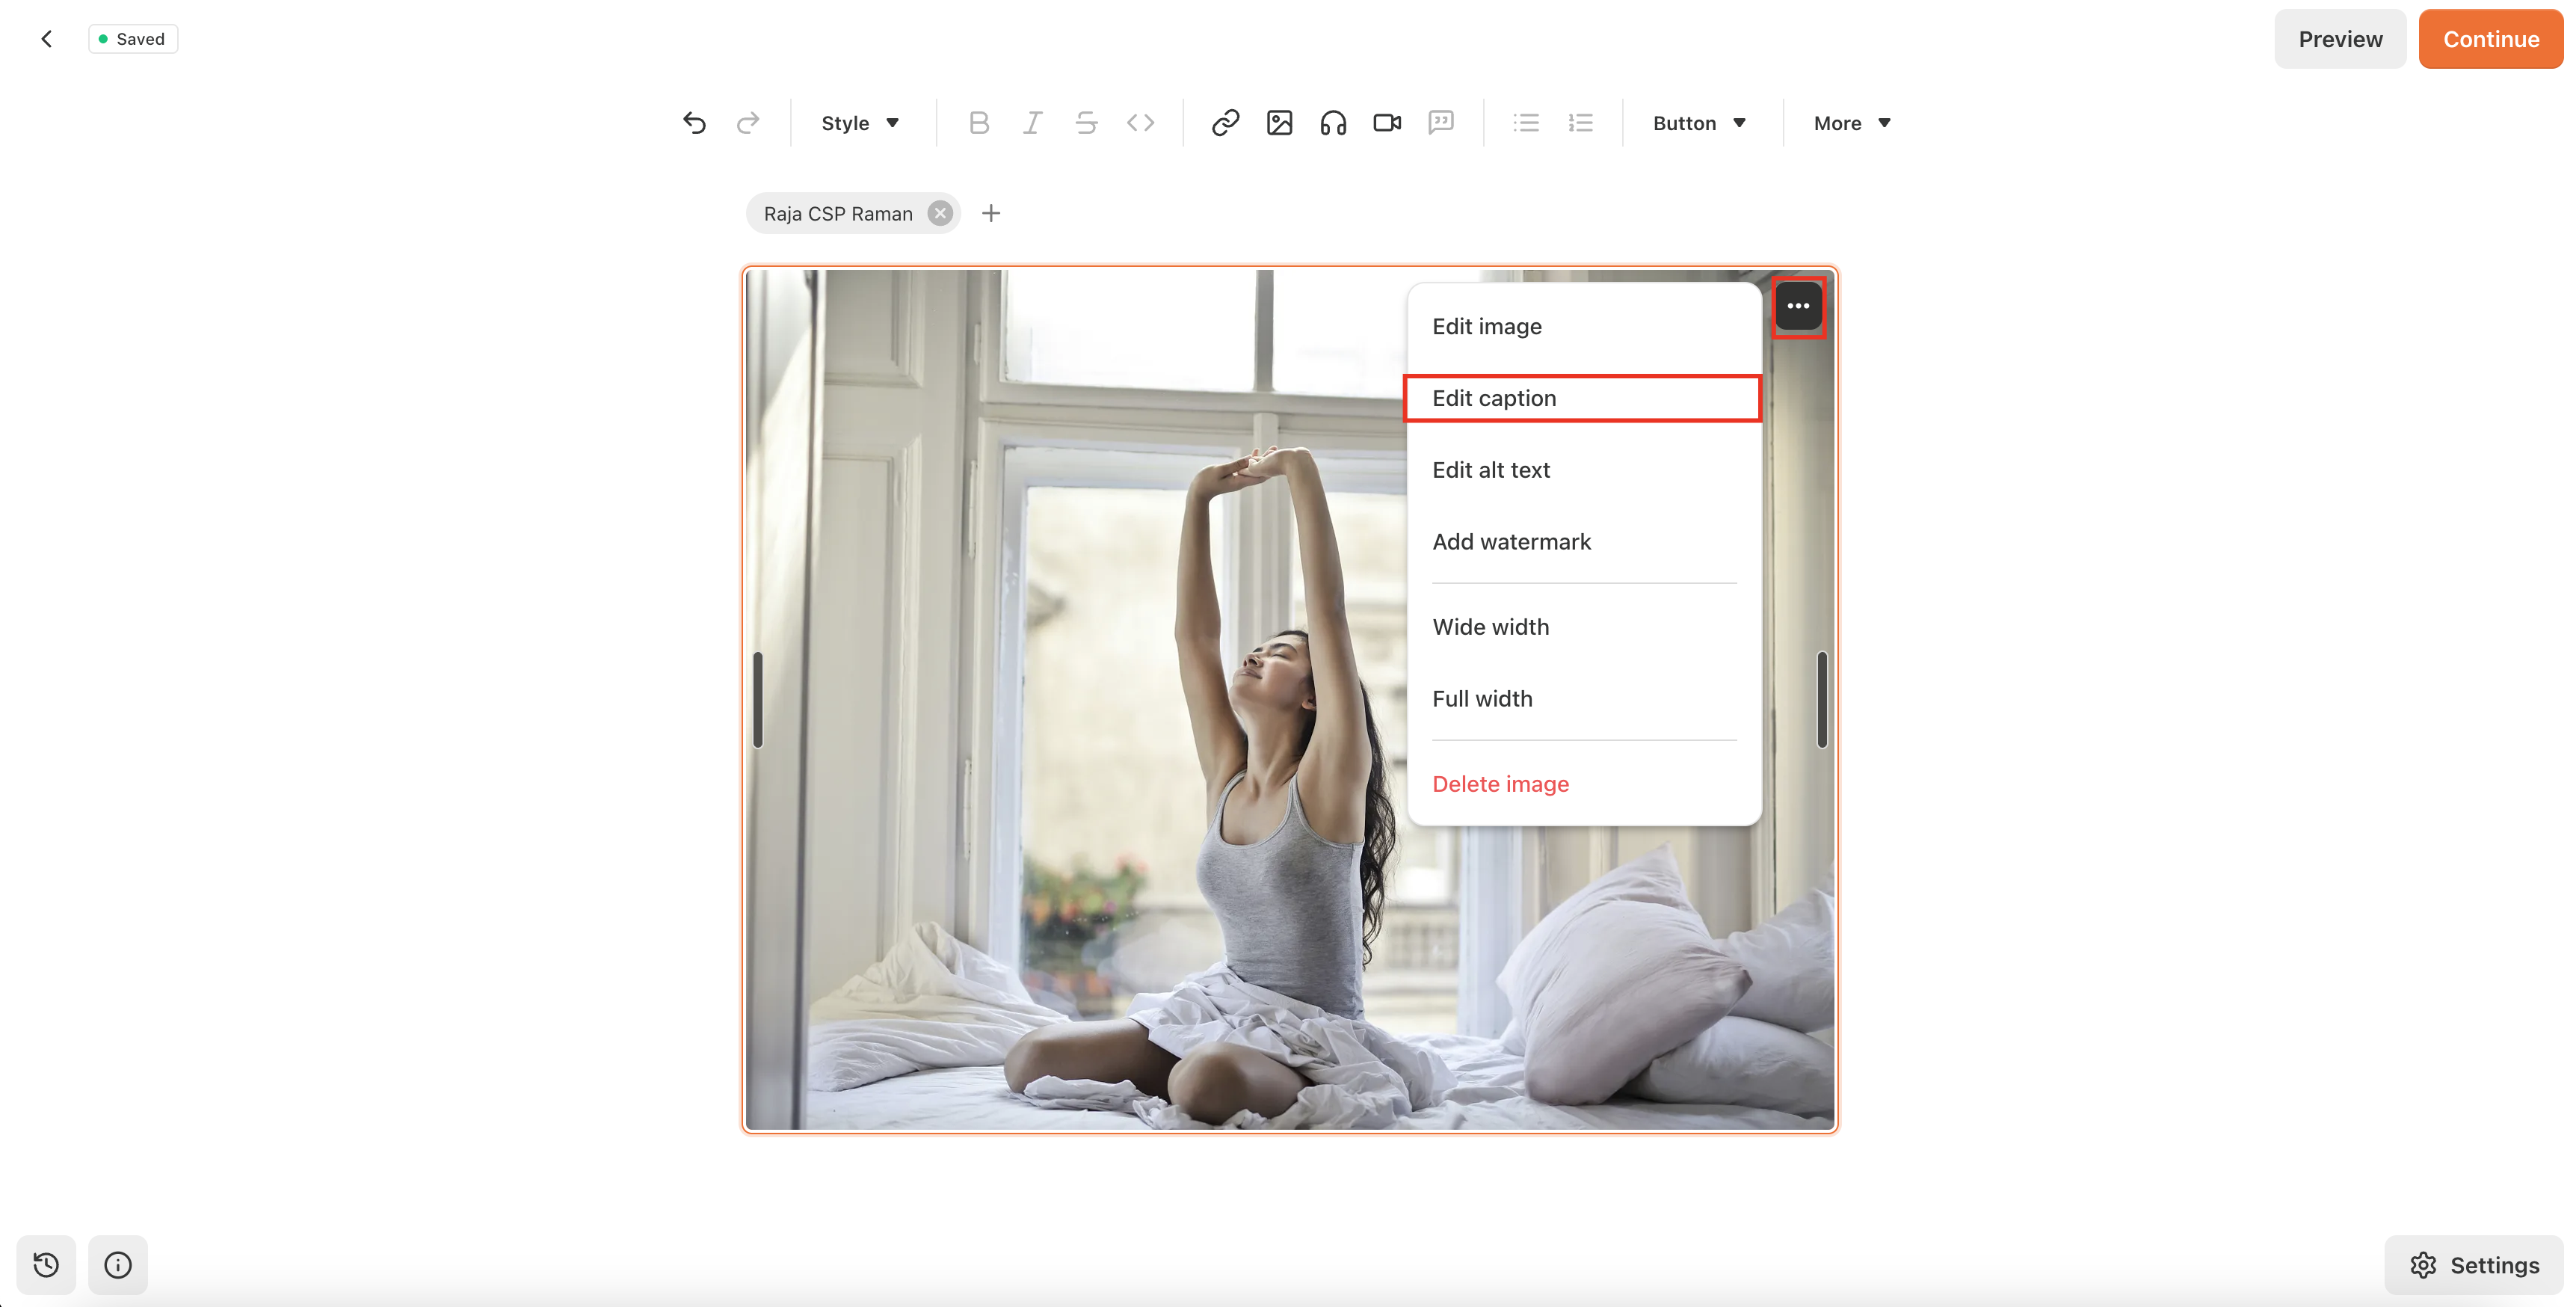Click the undo arrow icon
The width and height of the screenshot is (2576, 1307).
[x=694, y=123]
